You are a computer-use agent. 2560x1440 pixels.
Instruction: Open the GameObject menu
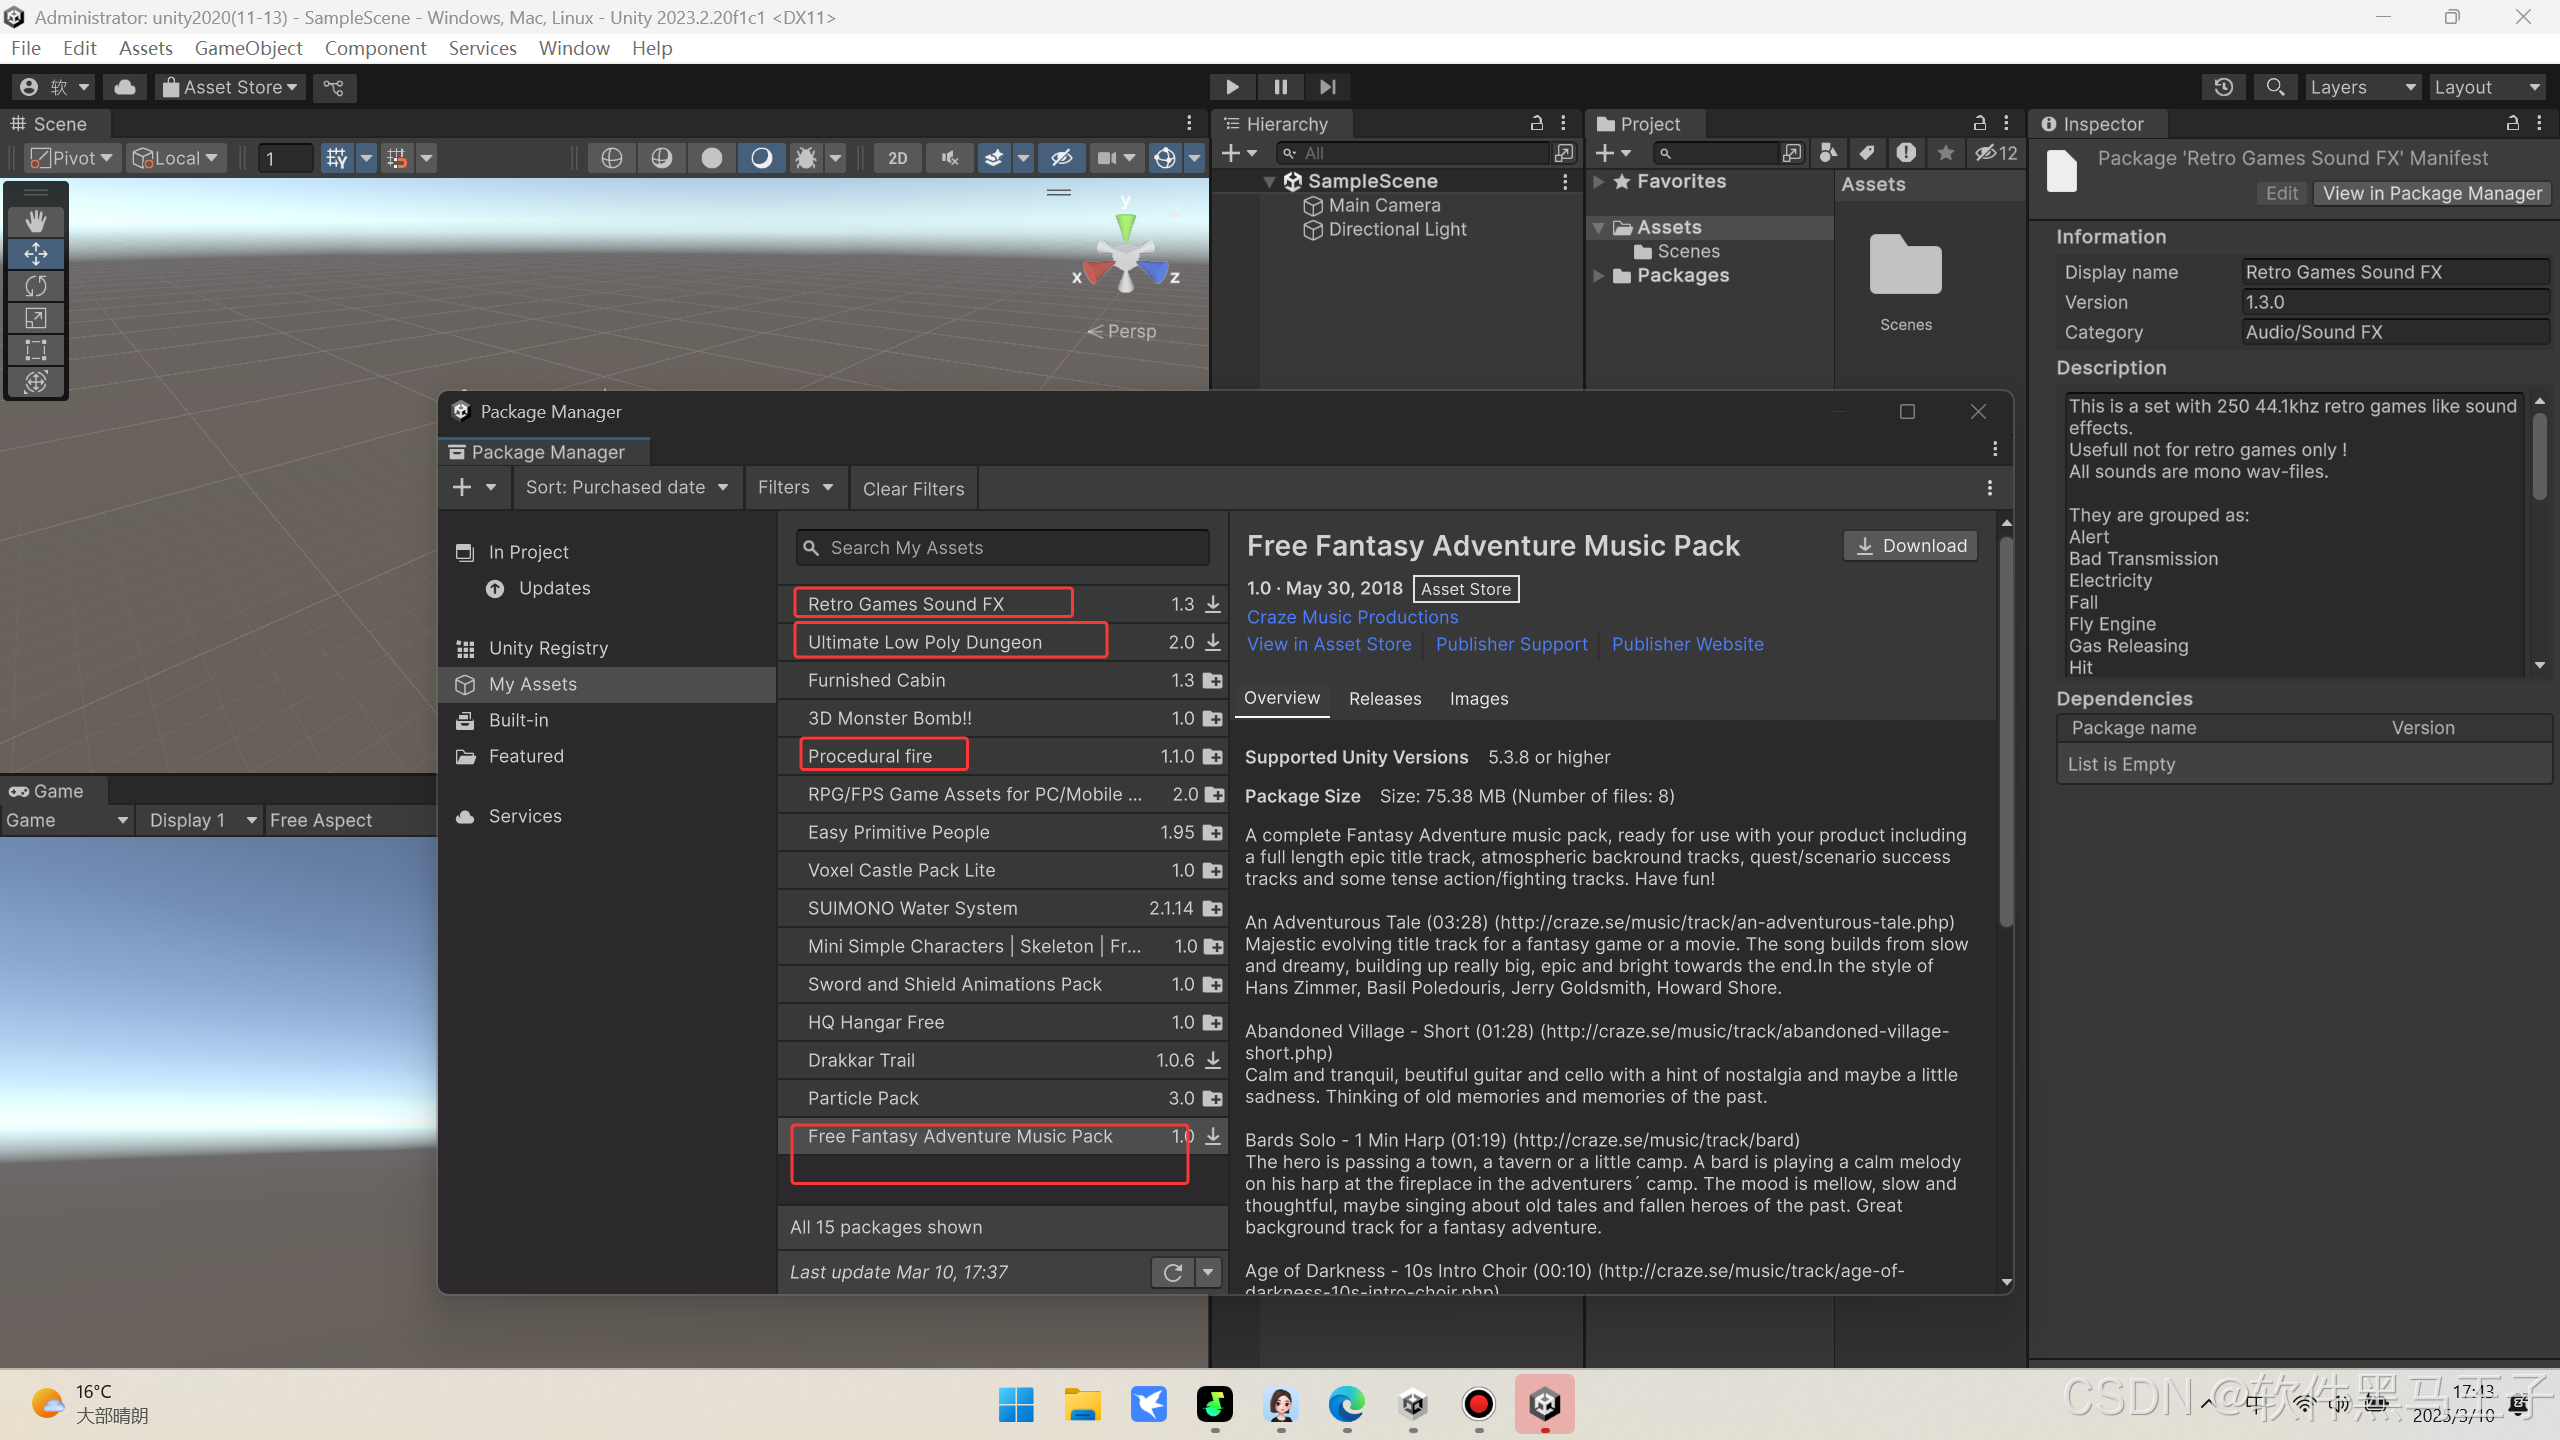pos(248,48)
